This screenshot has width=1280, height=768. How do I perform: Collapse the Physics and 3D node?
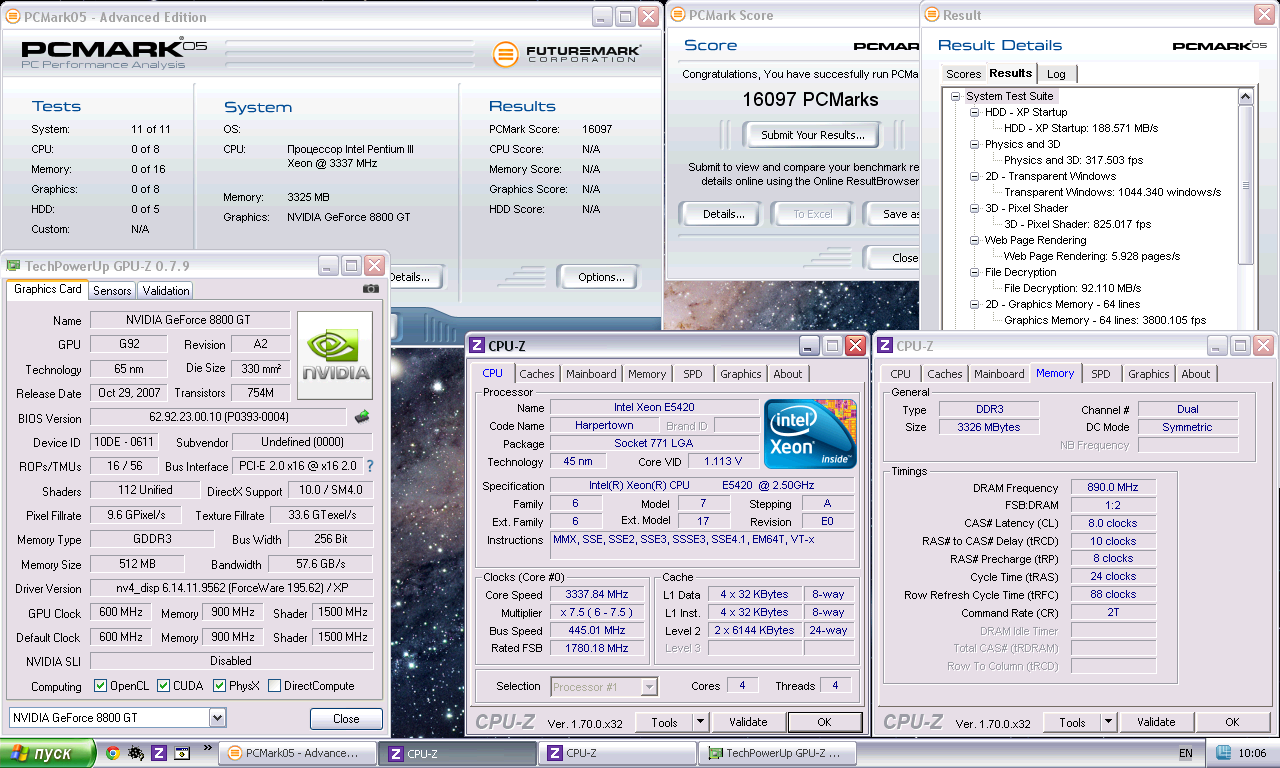[x=975, y=144]
